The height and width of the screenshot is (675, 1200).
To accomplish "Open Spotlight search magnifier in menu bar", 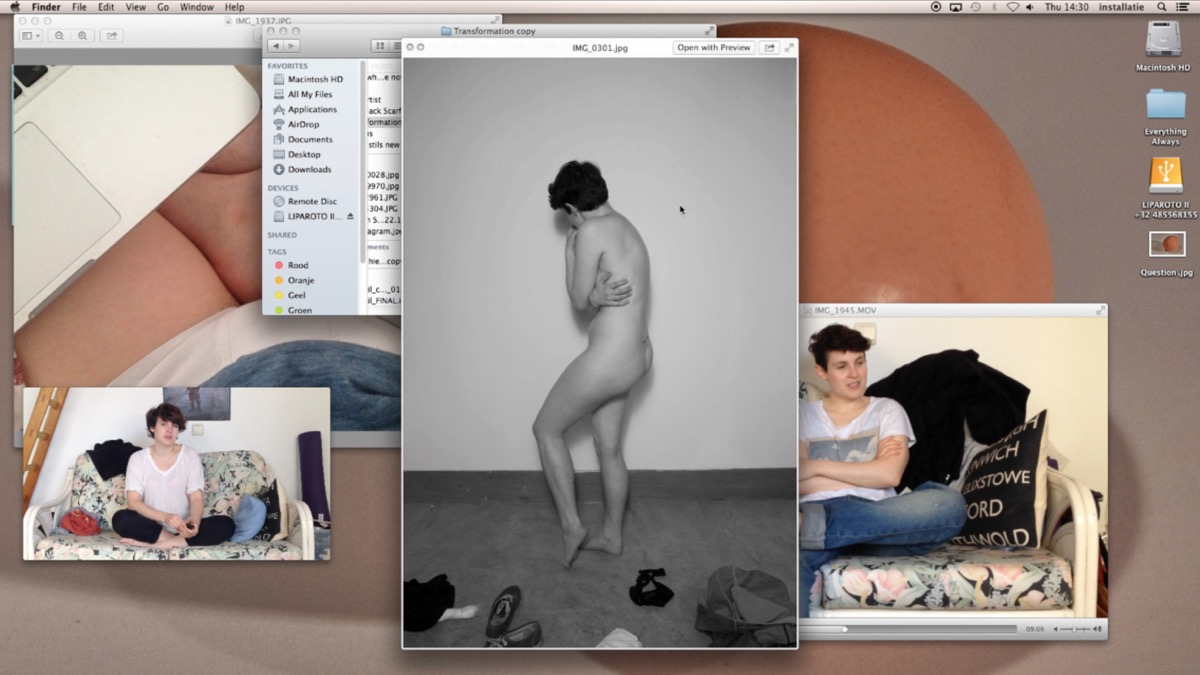I will 1161,7.
